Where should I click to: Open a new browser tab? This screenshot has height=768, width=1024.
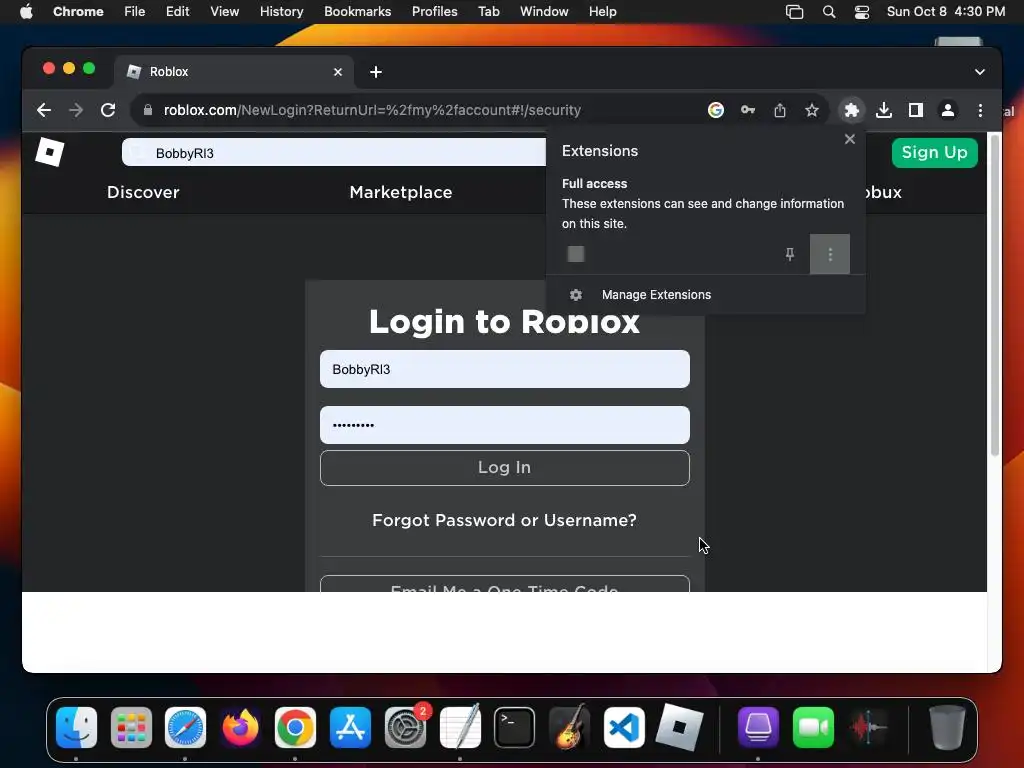tap(376, 72)
